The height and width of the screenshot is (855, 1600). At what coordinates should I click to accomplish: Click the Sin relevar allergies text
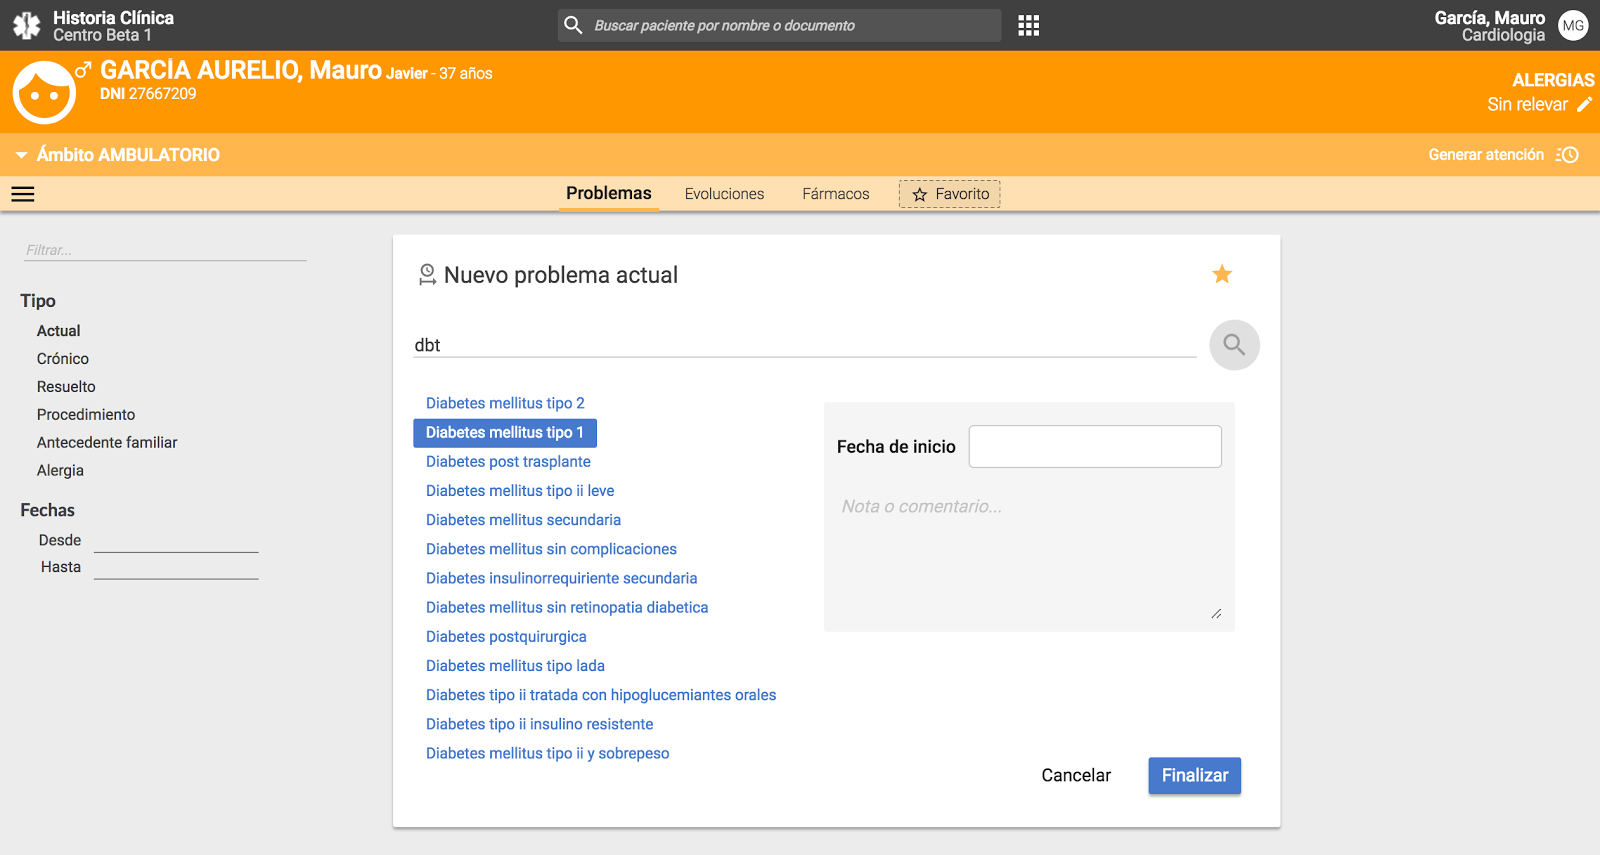(1527, 104)
